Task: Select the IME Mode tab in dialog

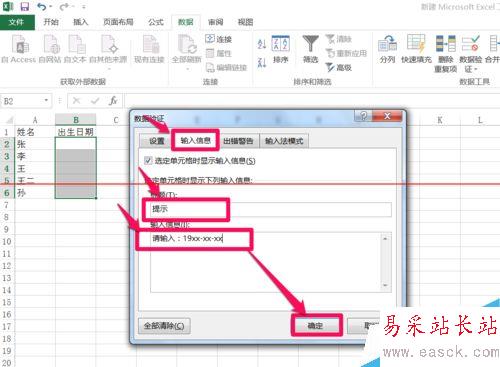Action: (x=284, y=141)
